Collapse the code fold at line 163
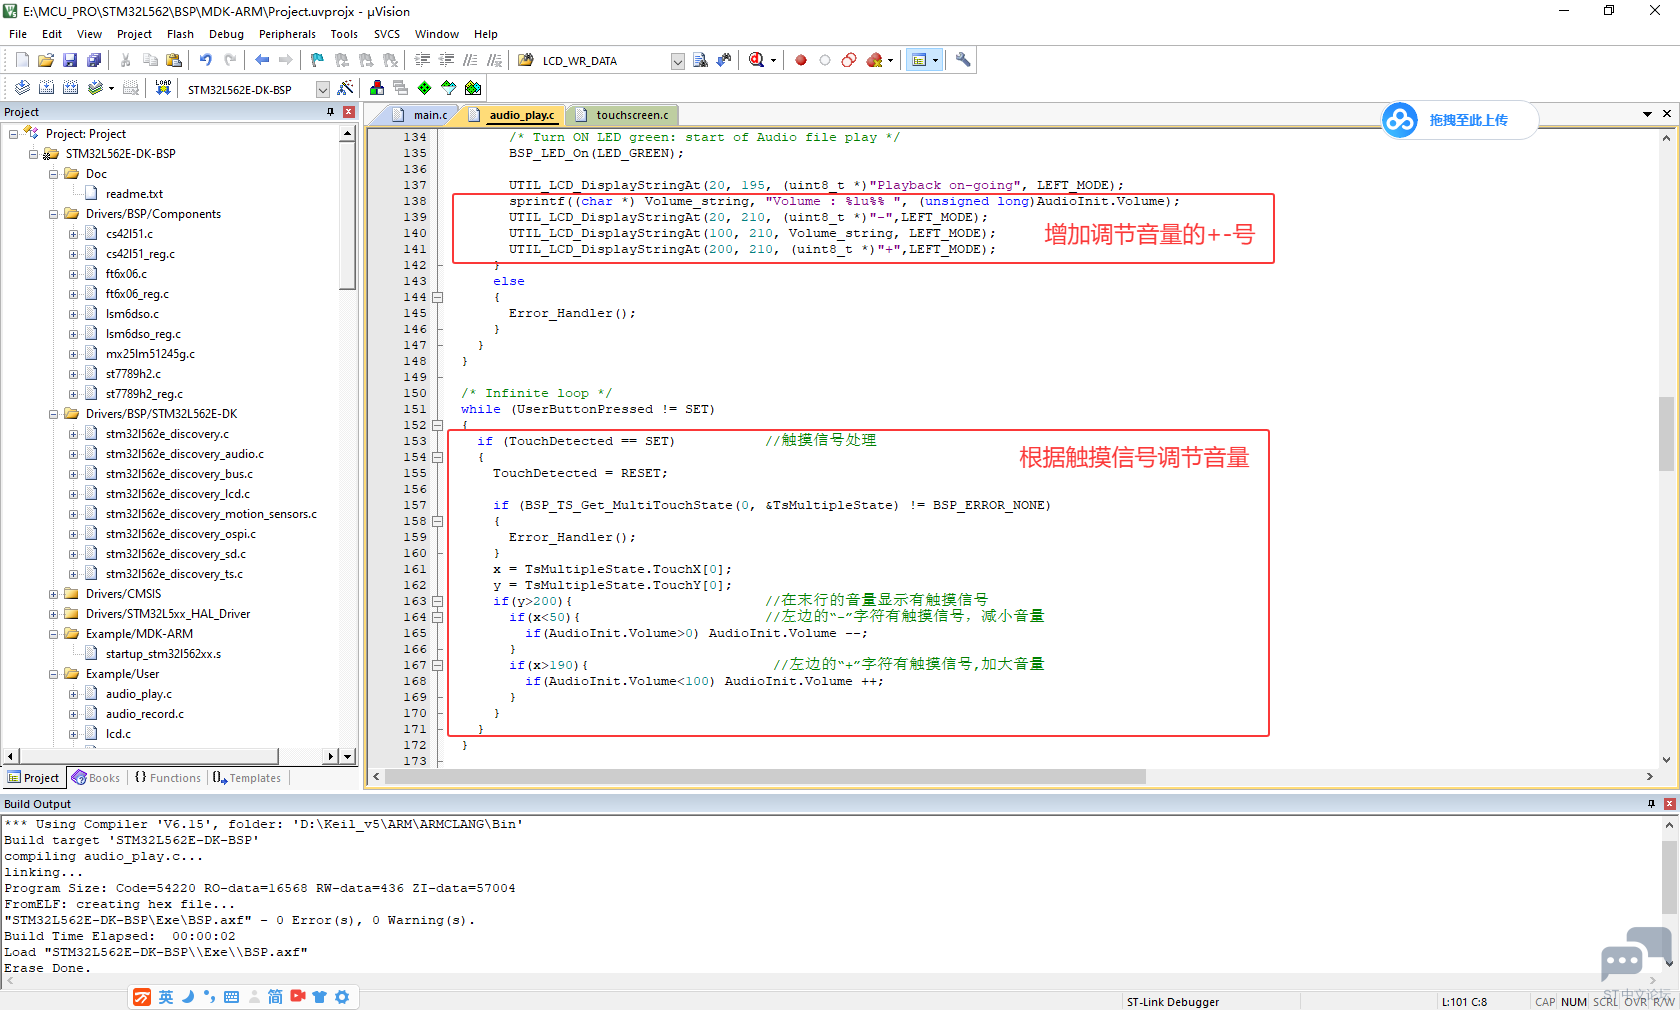 (437, 601)
